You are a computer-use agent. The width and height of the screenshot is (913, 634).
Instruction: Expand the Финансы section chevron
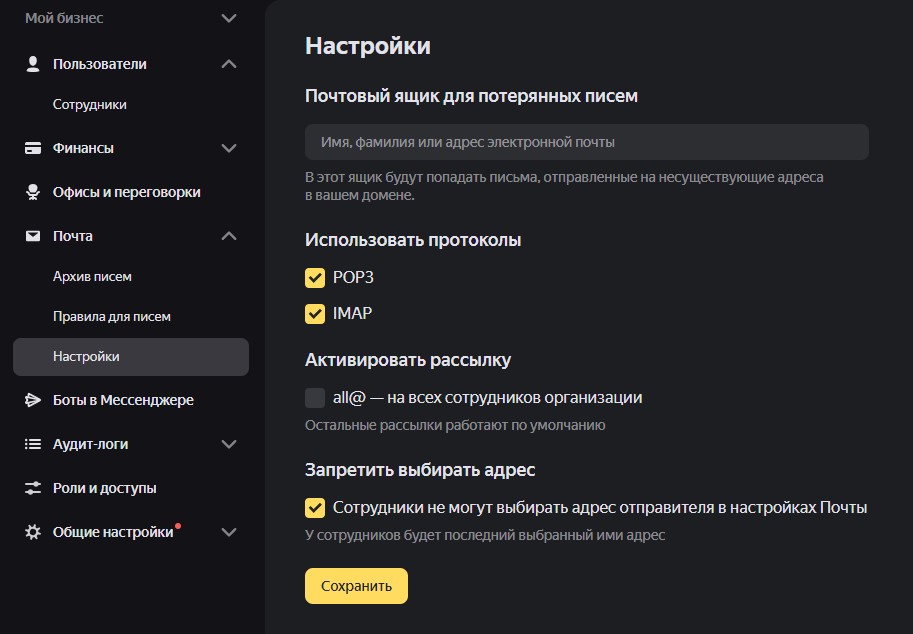click(x=229, y=148)
